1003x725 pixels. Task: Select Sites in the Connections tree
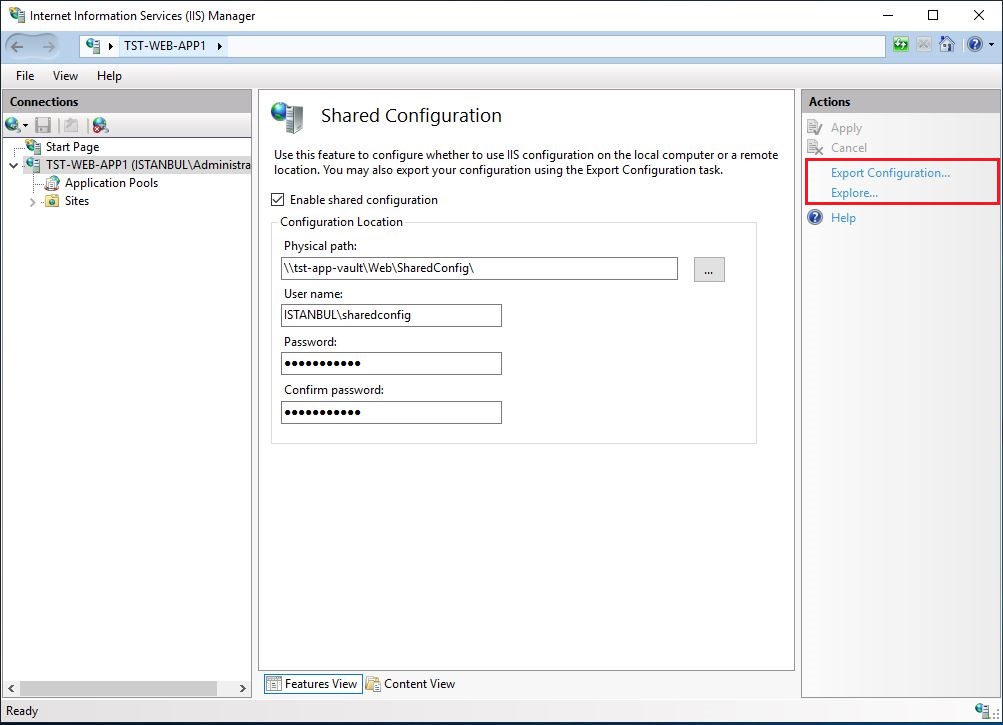[x=77, y=200]
